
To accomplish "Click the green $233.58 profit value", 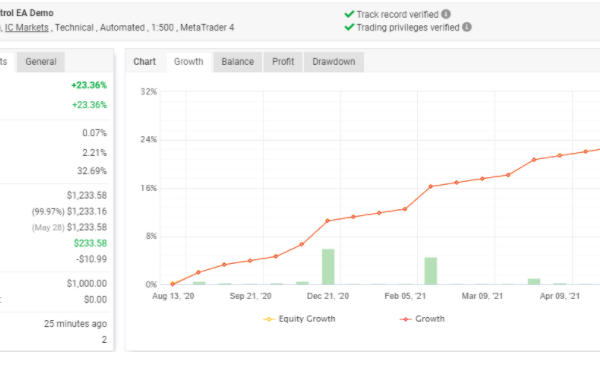I will click(x=90, y=243).
